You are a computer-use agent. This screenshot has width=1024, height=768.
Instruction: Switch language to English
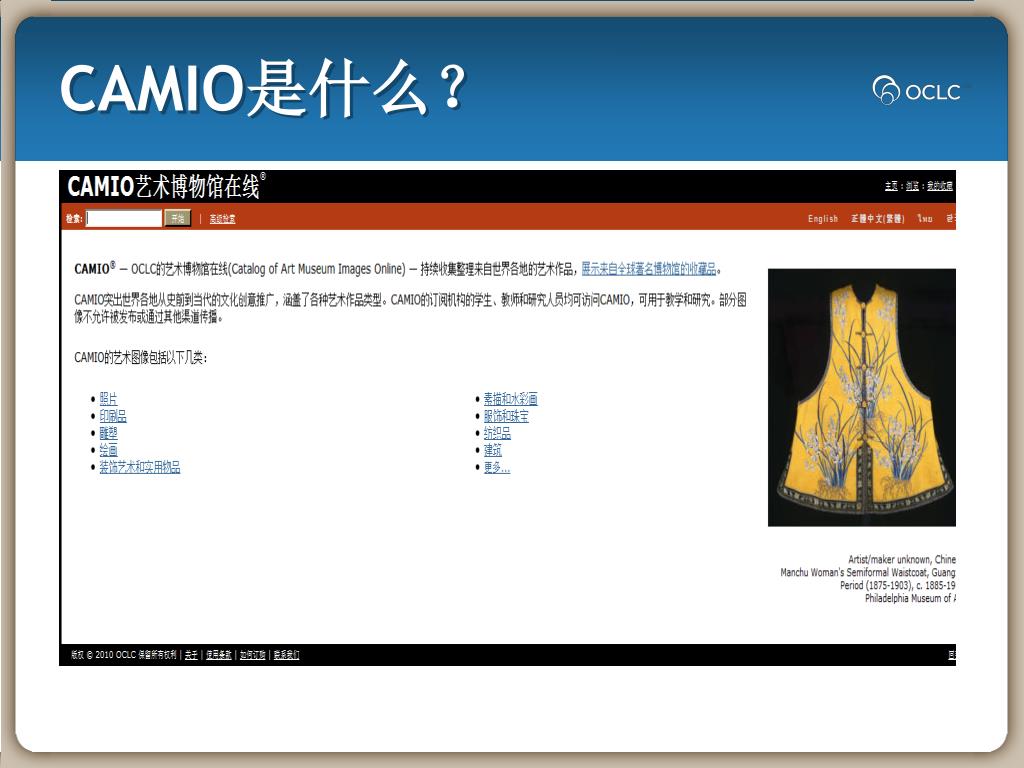pyautogui.click(x=823, y=219)
